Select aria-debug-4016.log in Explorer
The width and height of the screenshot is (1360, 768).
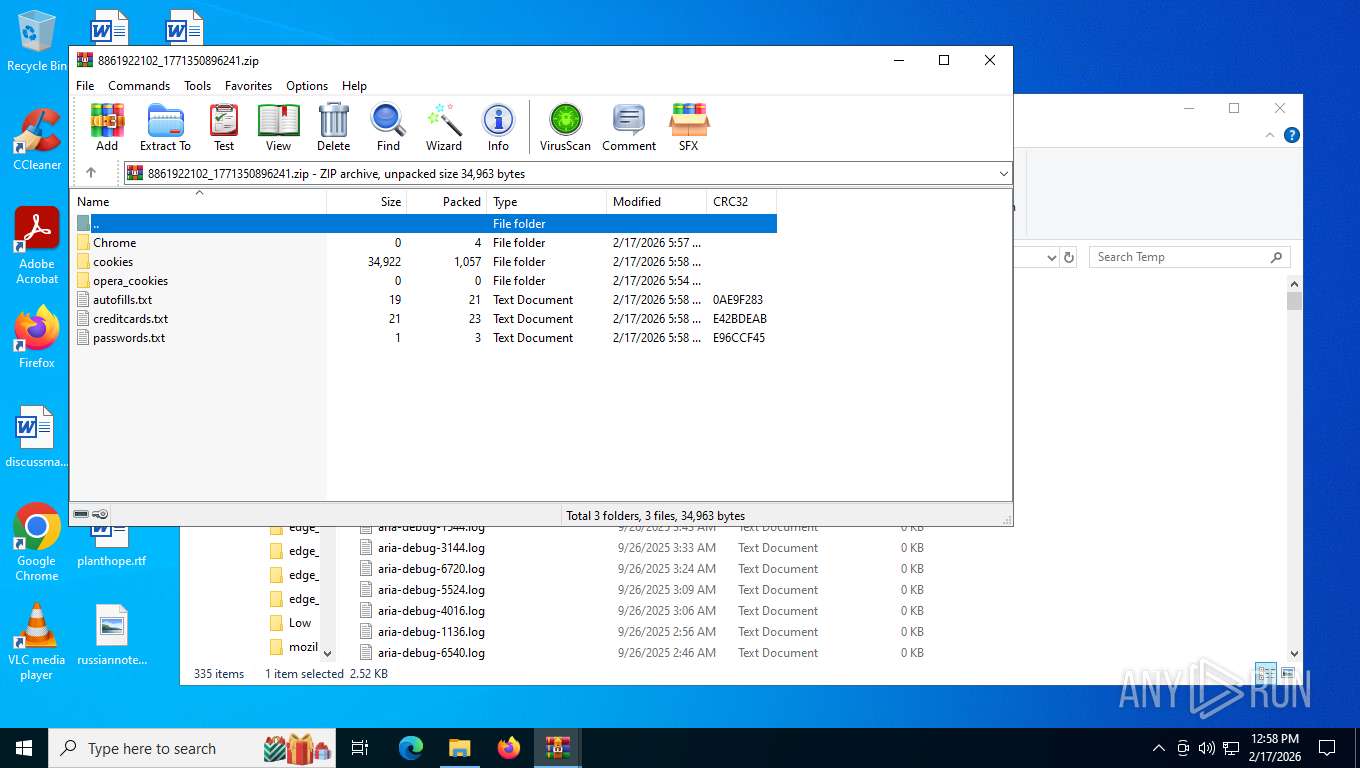(x=431, y=611)
